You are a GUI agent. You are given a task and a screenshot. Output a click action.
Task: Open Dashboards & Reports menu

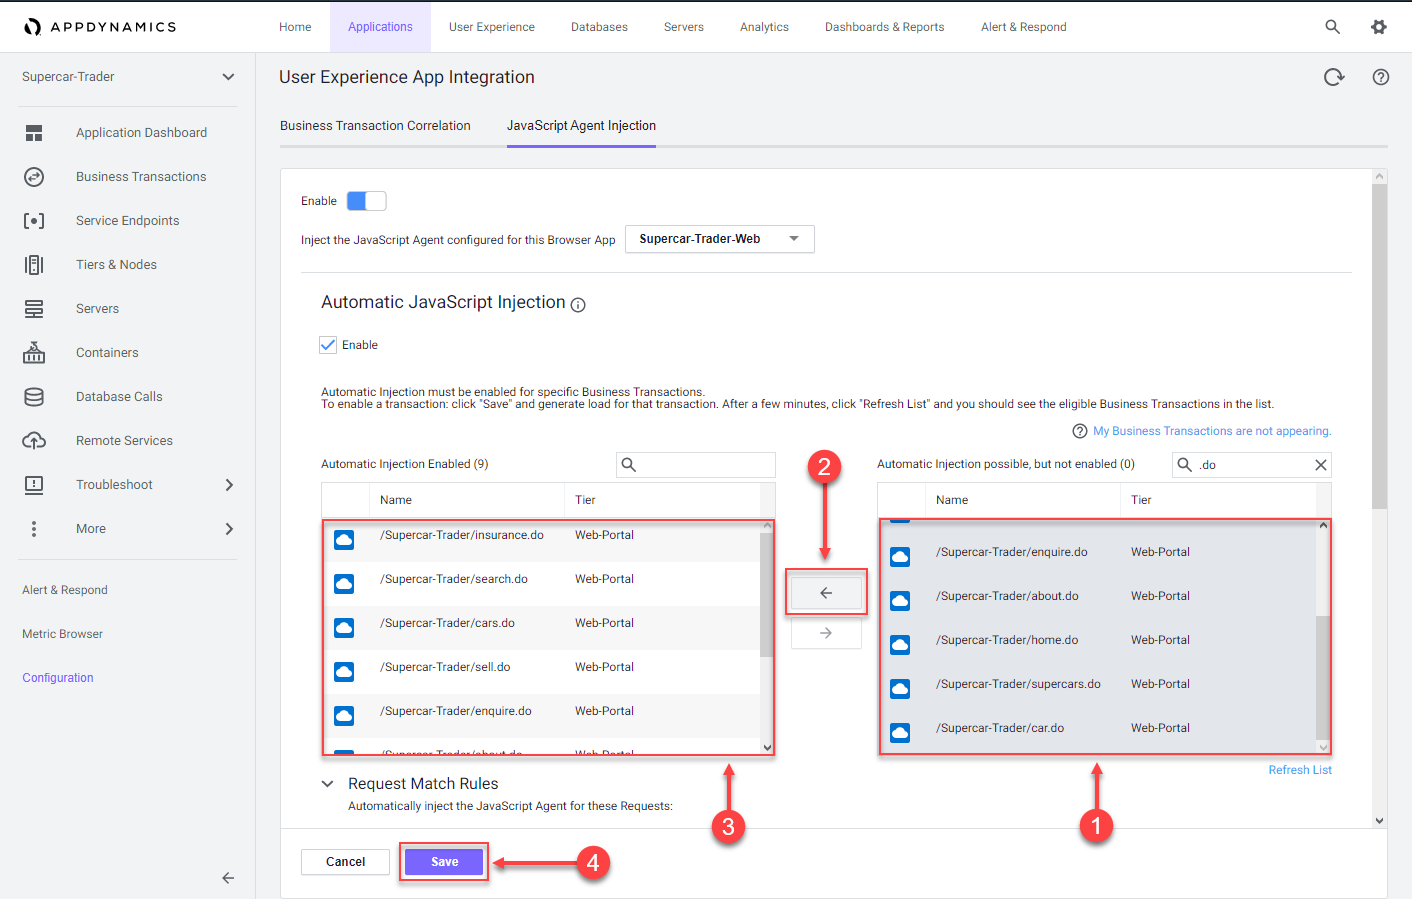884,27
